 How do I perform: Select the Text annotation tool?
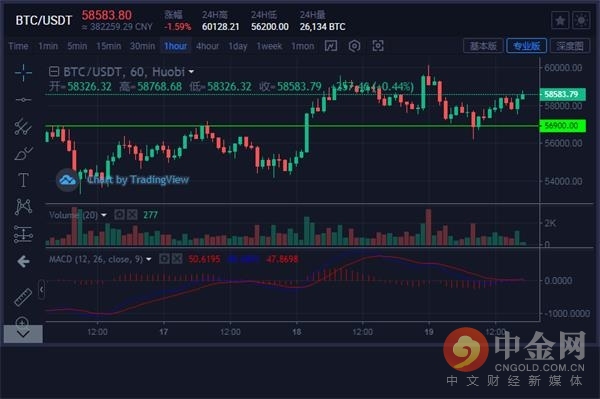(23, 180)
